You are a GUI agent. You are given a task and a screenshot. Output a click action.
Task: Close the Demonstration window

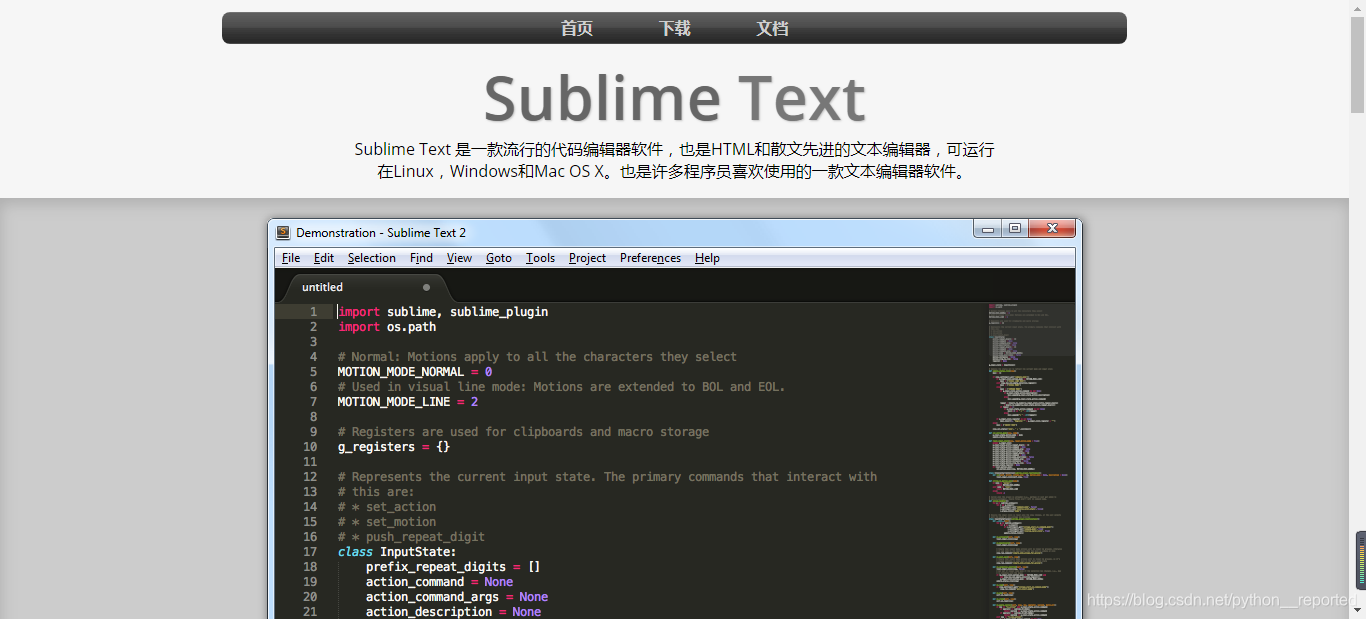(1052, 229)
